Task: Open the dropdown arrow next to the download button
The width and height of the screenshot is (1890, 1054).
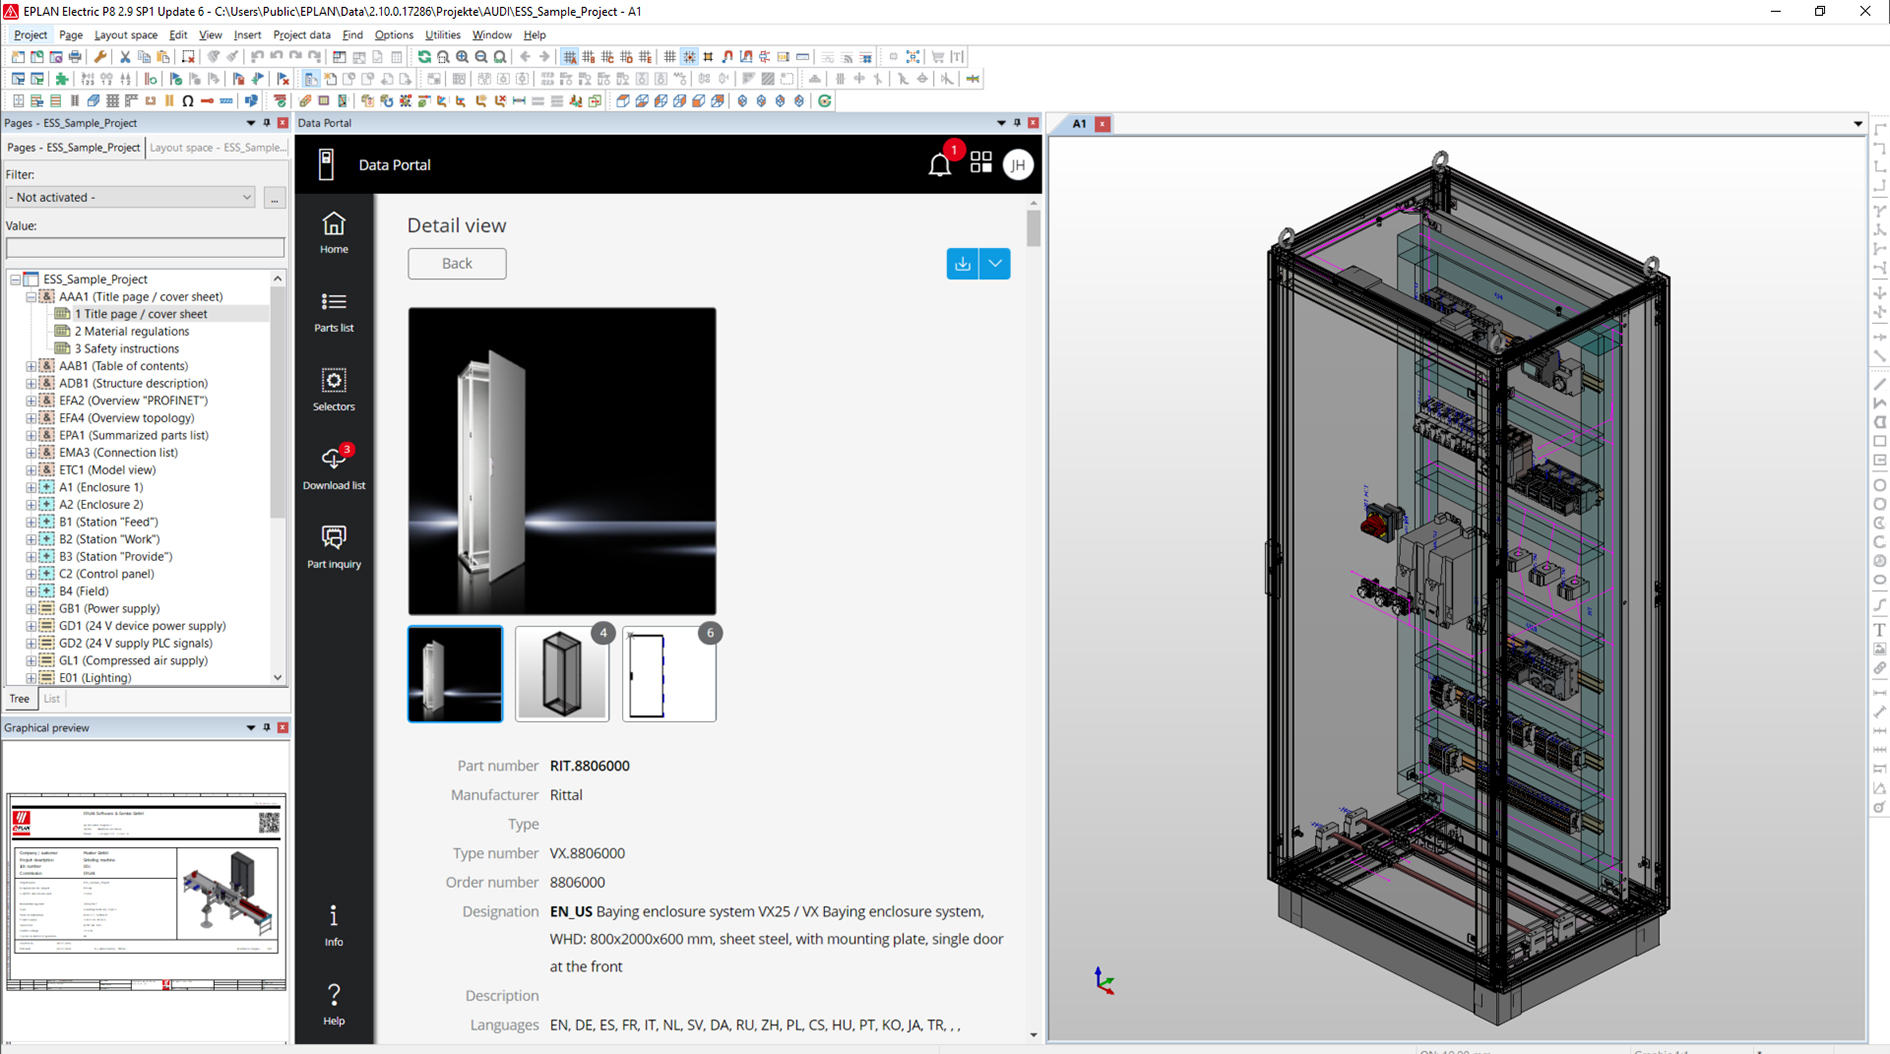Action: pos(995,263)
